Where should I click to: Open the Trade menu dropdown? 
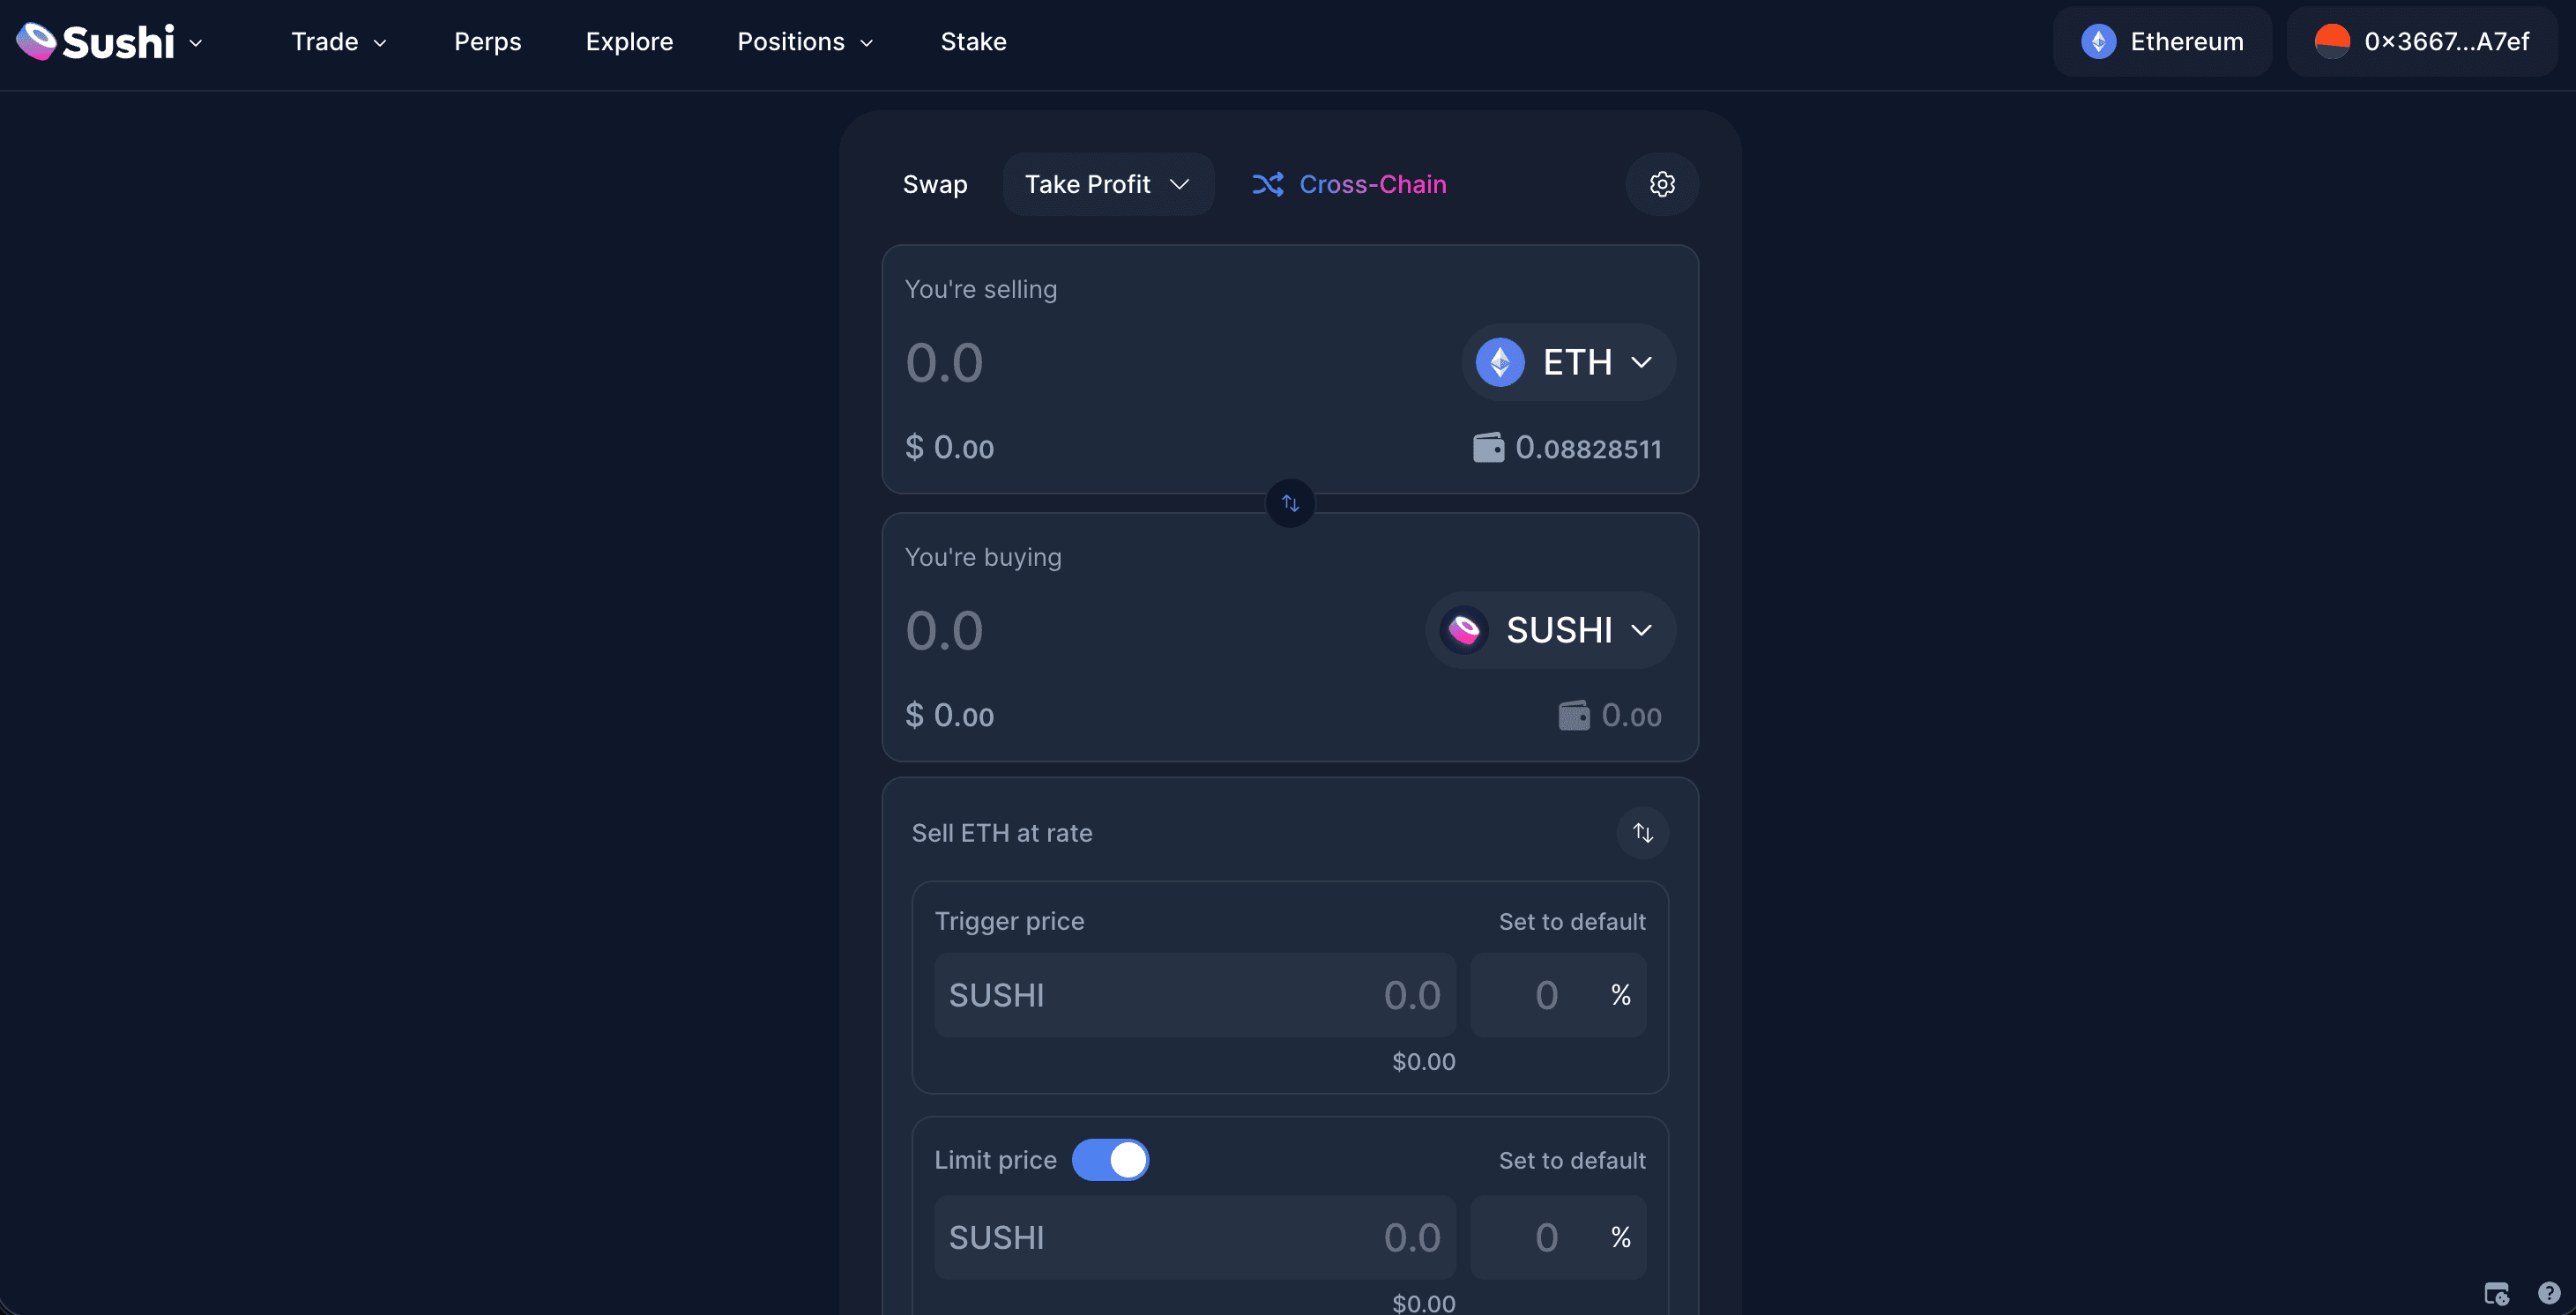(339, 42)
